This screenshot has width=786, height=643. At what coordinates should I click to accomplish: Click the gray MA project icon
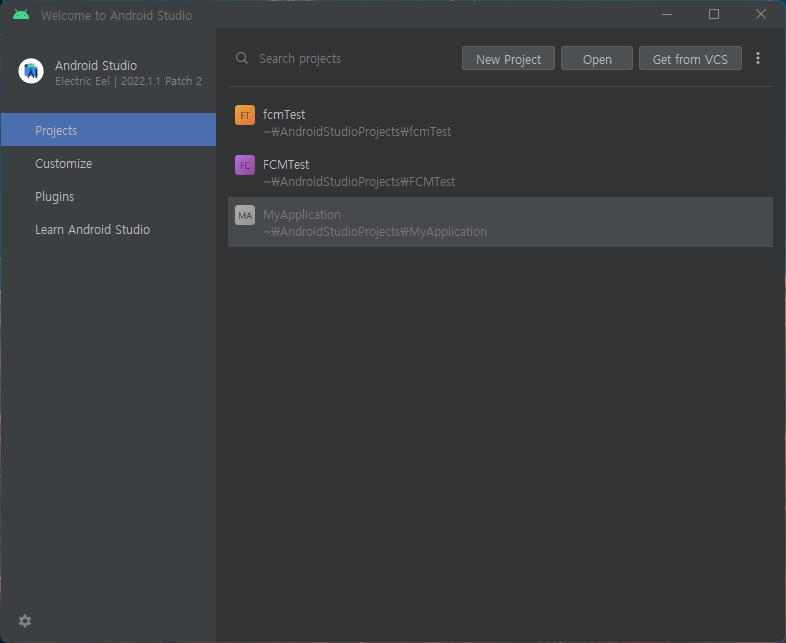(x=245, y=215)
